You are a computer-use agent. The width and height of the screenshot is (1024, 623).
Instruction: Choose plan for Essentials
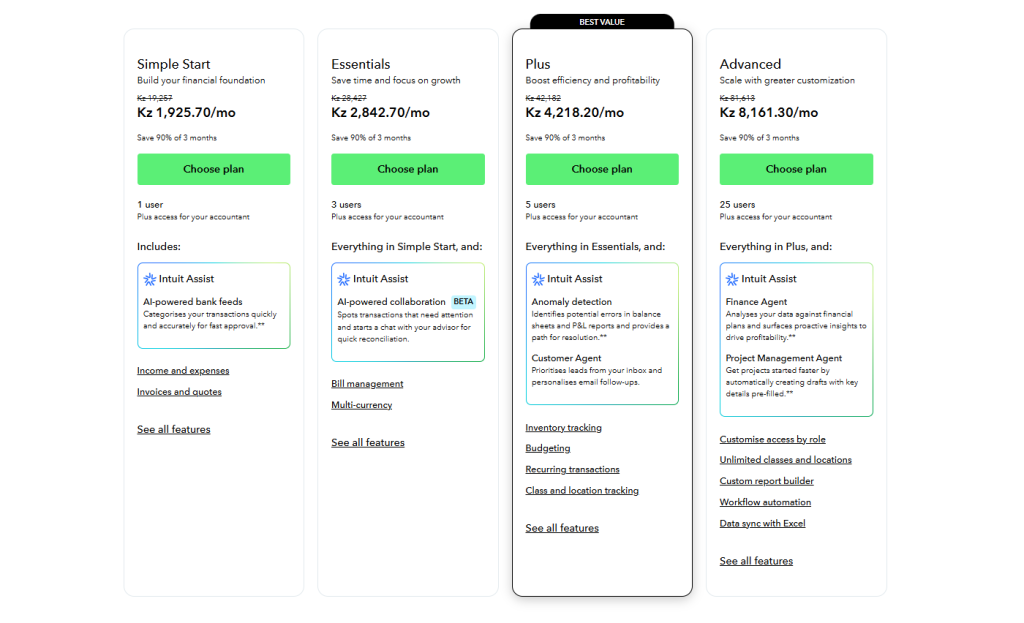point(407,170)
